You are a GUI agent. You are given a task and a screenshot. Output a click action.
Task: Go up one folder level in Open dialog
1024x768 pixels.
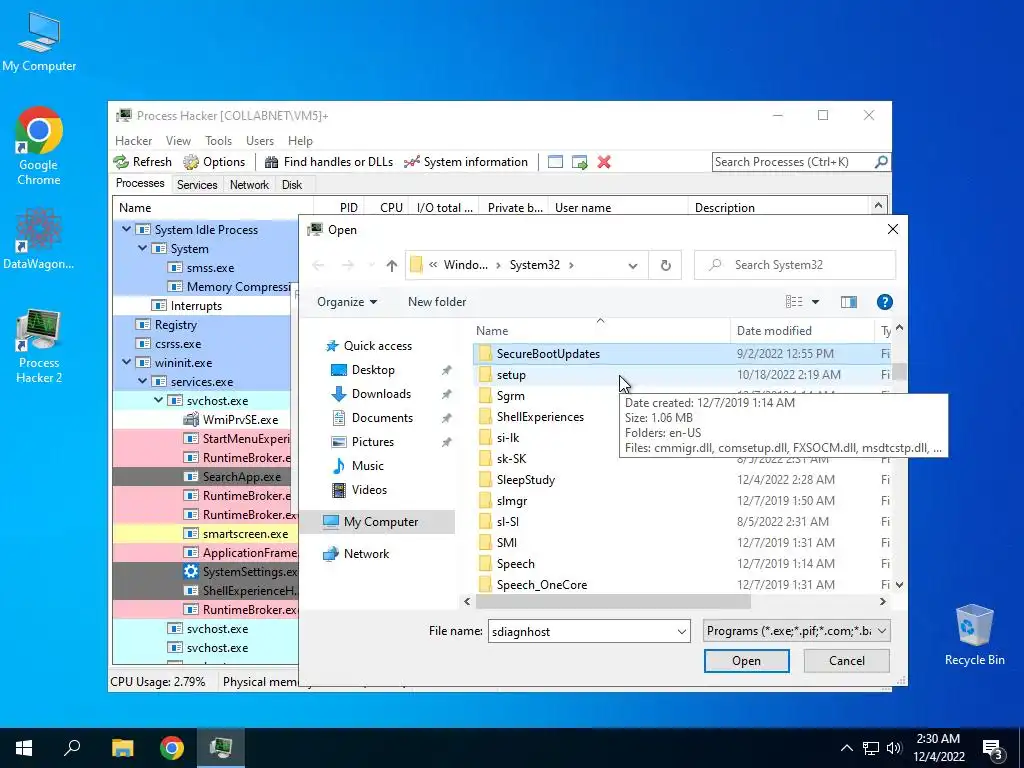point(391,265)
